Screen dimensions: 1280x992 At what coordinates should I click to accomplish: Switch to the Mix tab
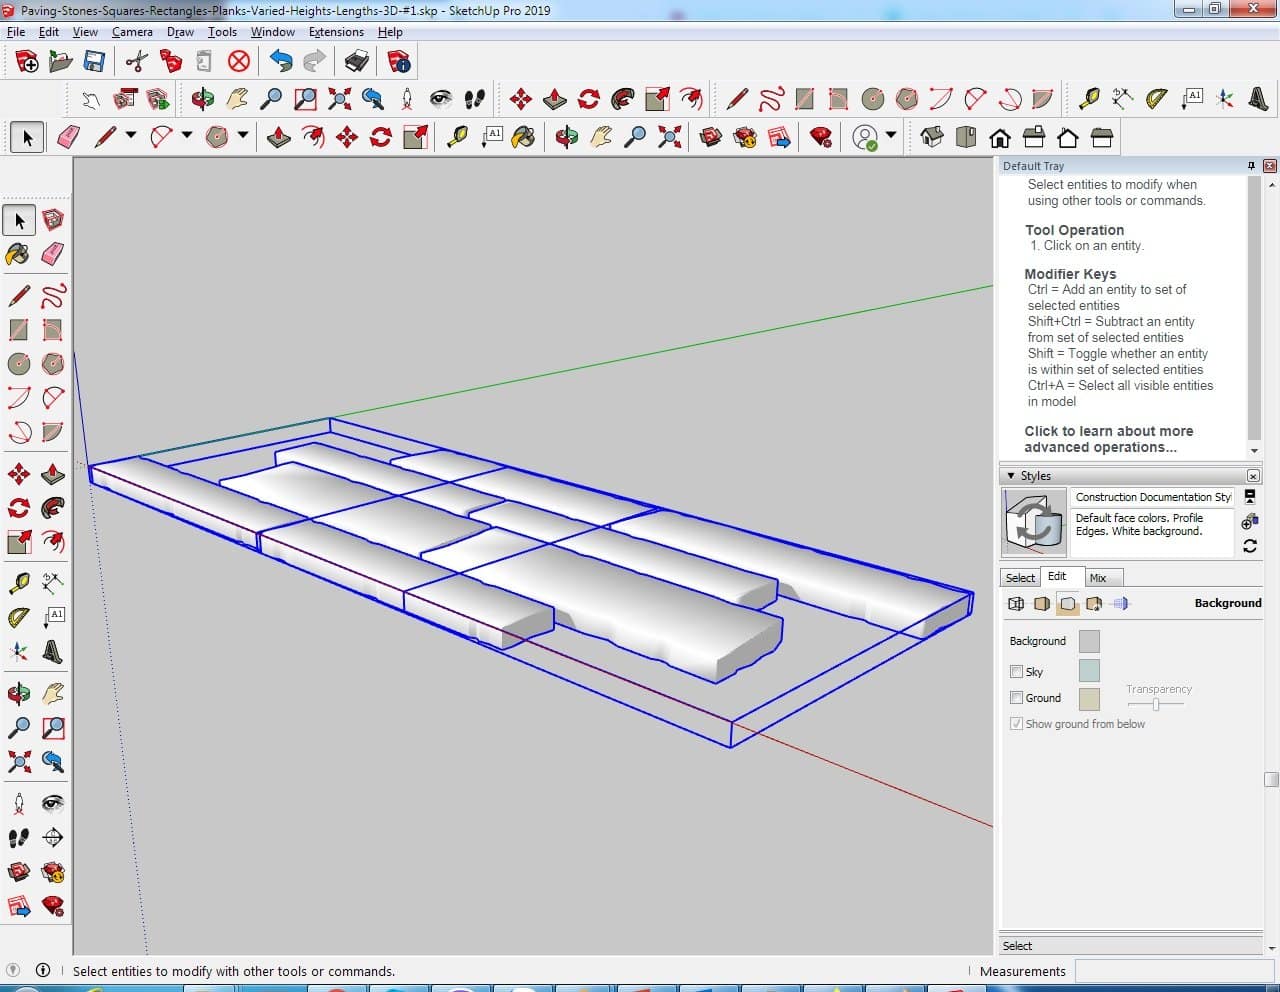click(x=1098, y=578)
